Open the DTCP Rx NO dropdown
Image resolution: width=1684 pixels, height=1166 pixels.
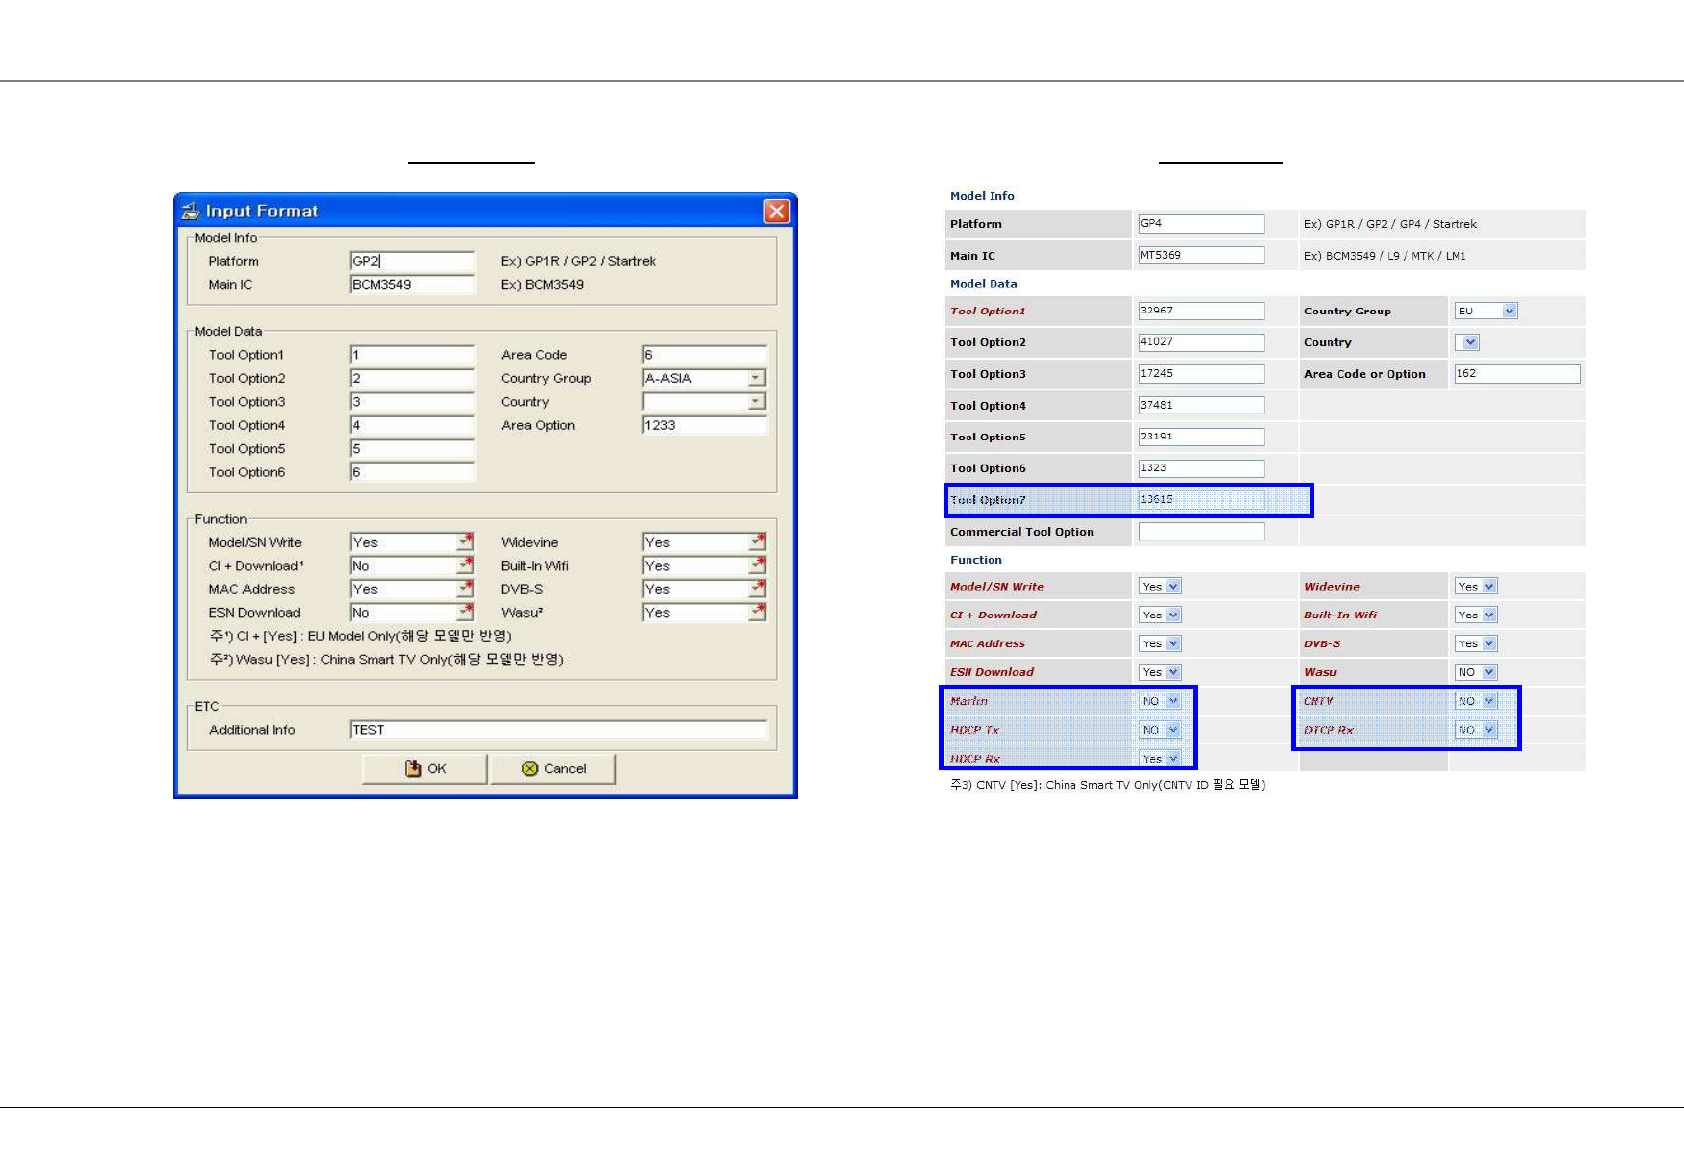pyautogui.click(x=1476, y=730)
